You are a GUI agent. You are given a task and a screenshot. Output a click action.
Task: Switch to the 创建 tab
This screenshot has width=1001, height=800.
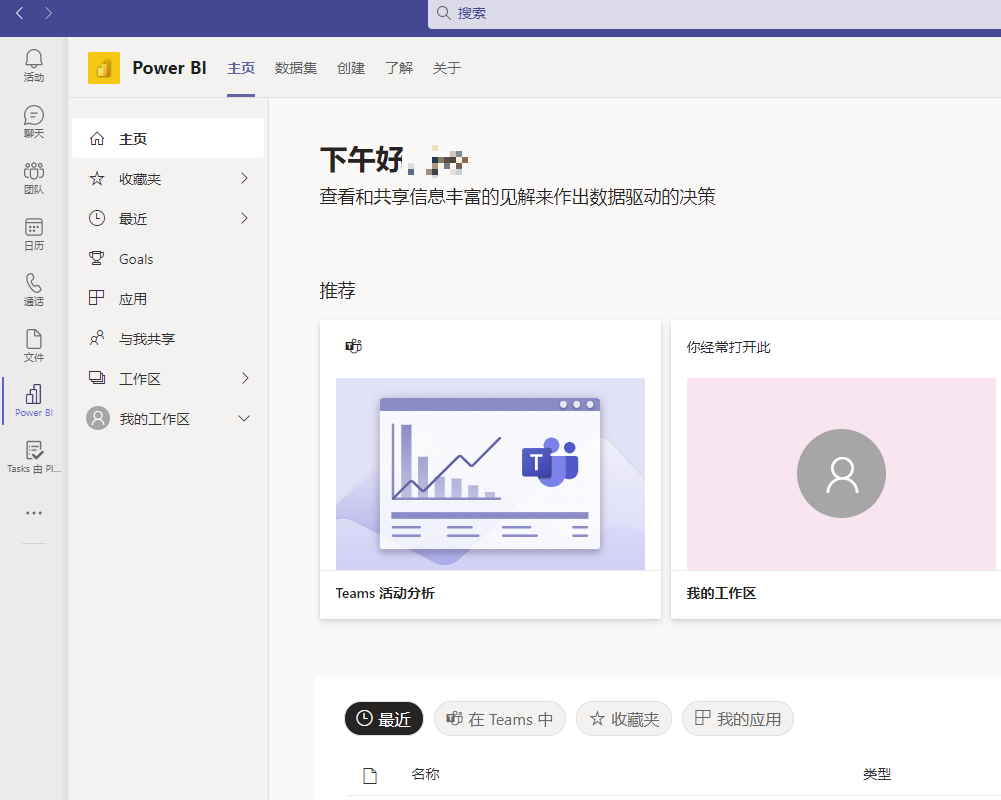coord(351,68)
